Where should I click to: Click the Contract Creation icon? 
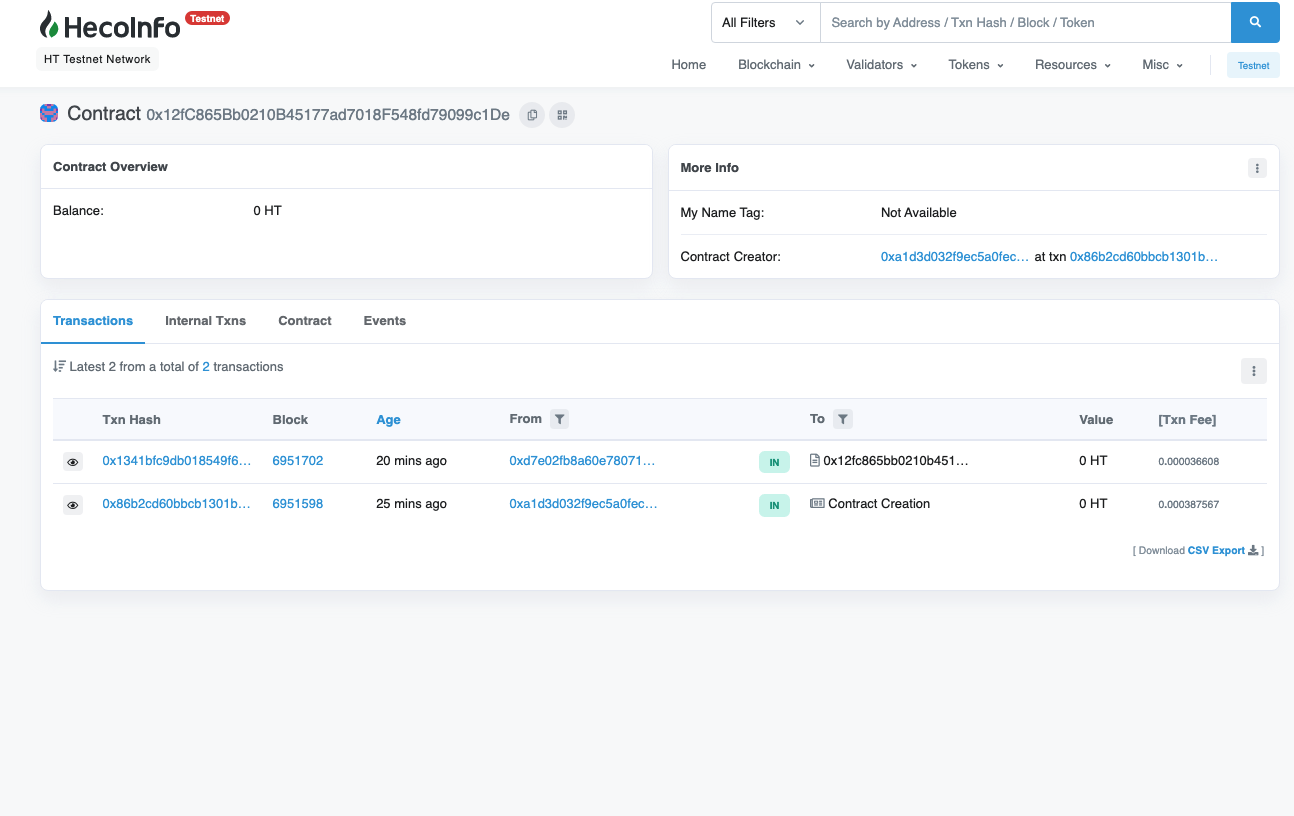tap(817, 504)
